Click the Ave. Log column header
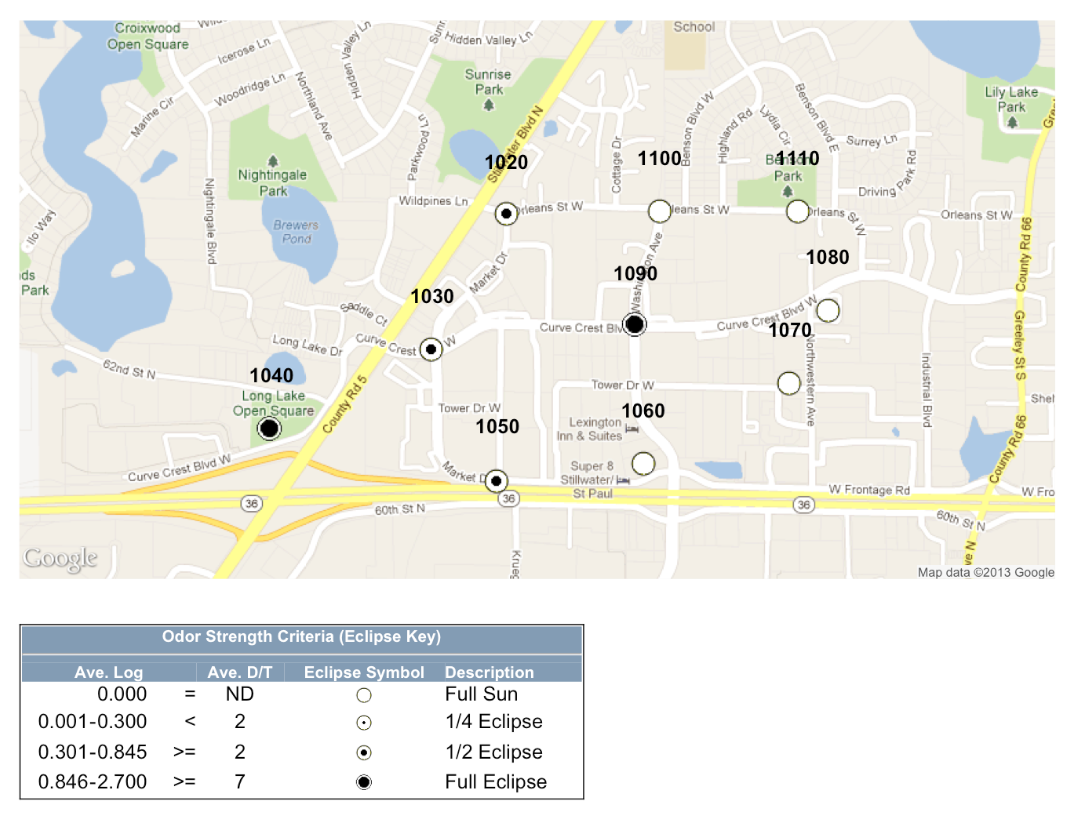This screenshot has height=833, width=1083. [108, 673]
